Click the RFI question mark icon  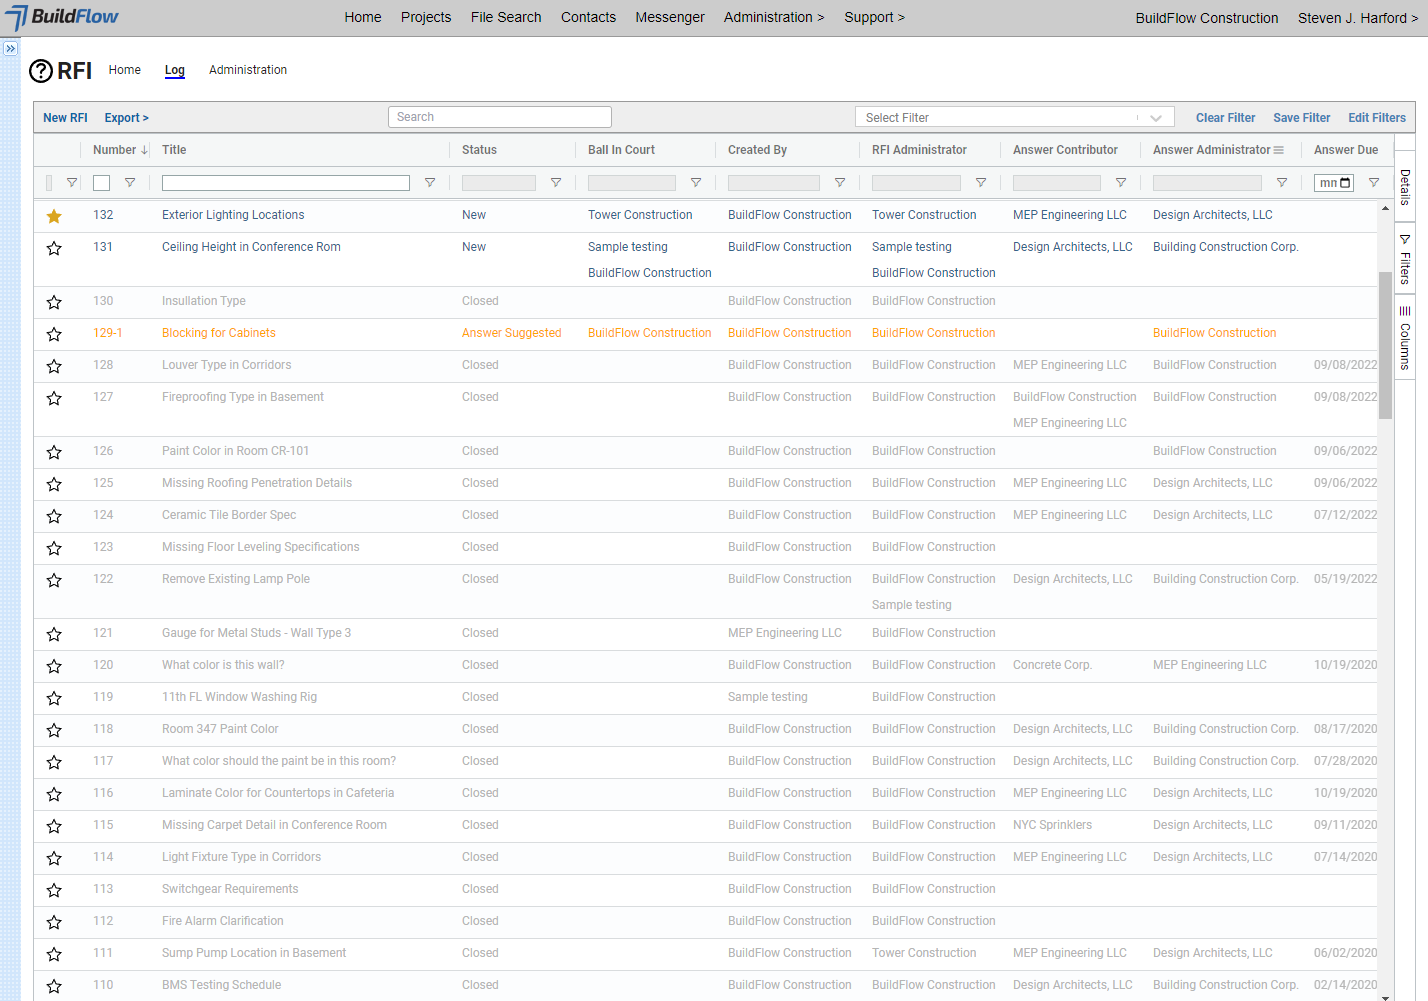[x=41, y=71]
